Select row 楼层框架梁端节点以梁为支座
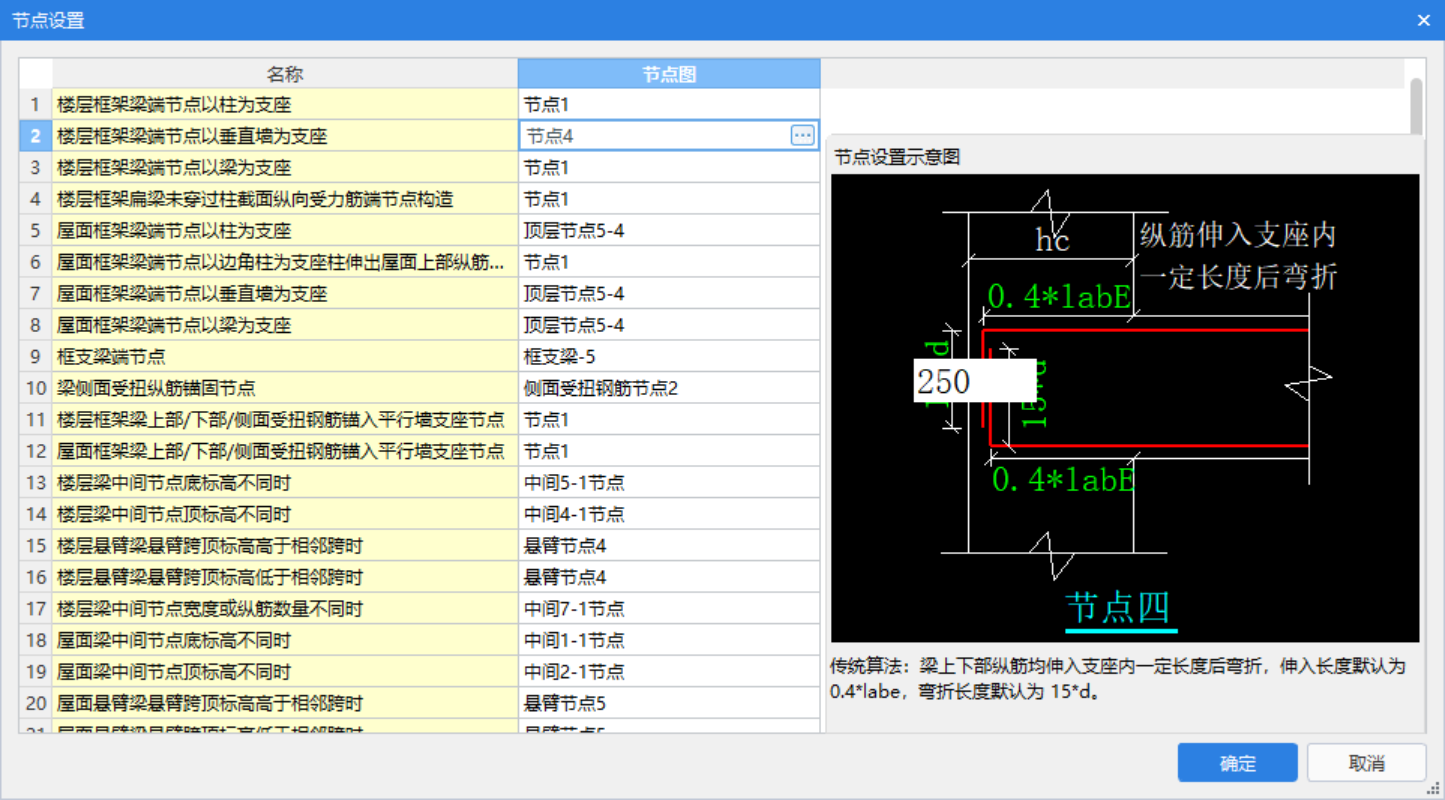Viewport: 1445px width, 800px height. click(x=285, y=167)
